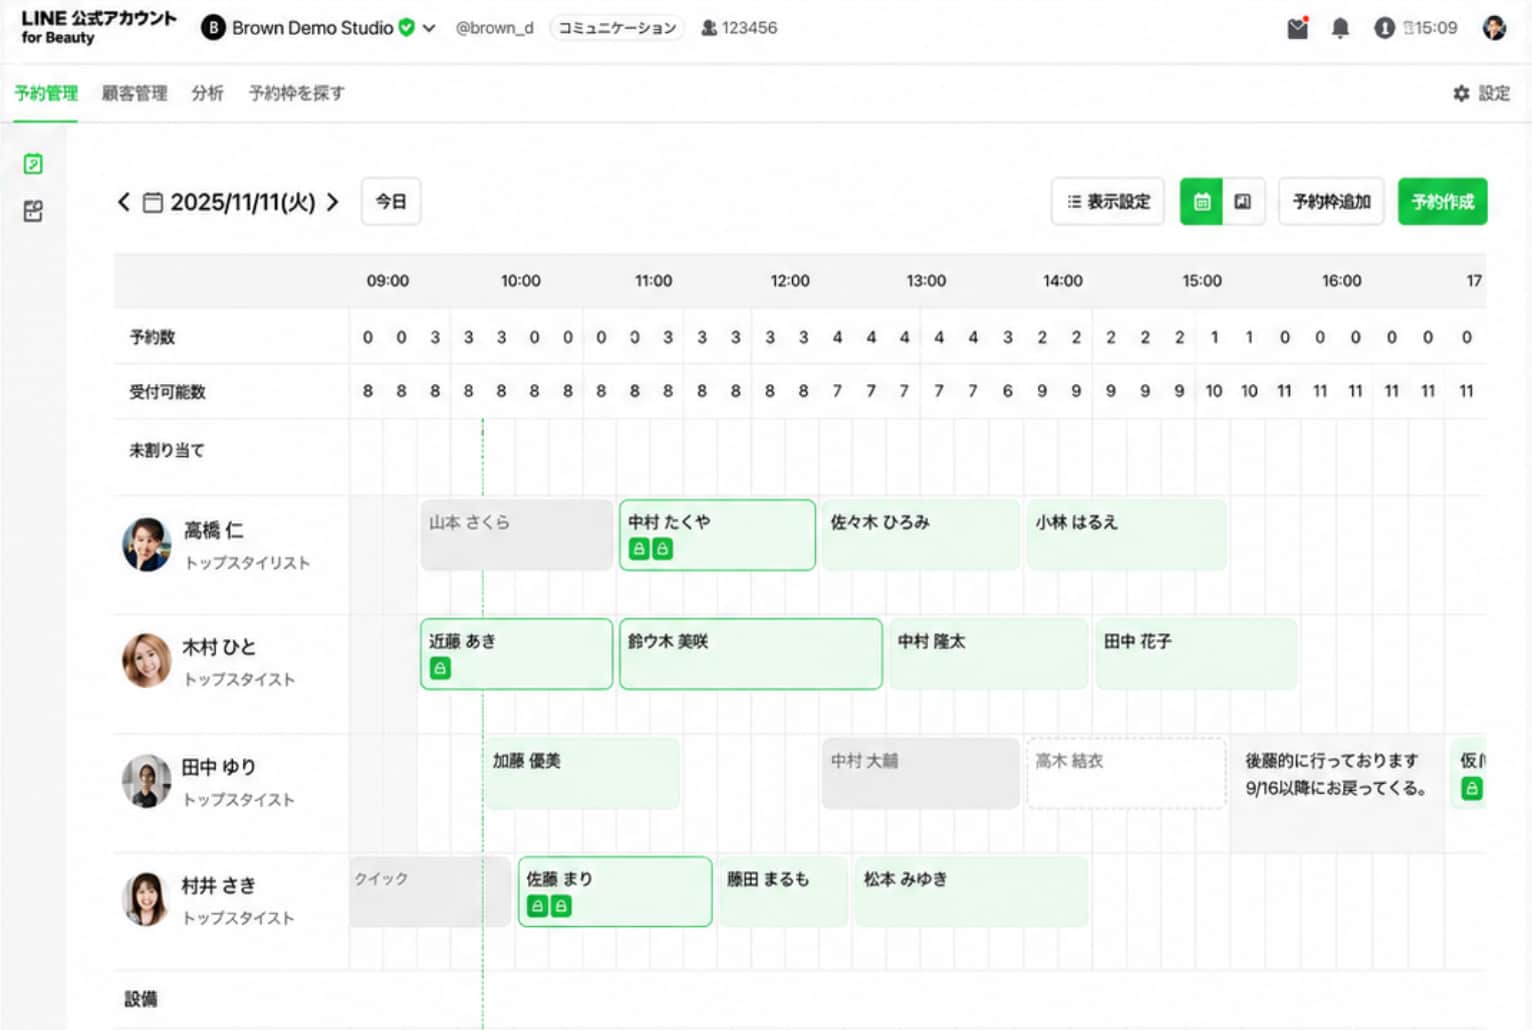The image size is (1532, 1030).
Task: Expand the Brown Demo Studio account dropdown
Action: (429, 28)
